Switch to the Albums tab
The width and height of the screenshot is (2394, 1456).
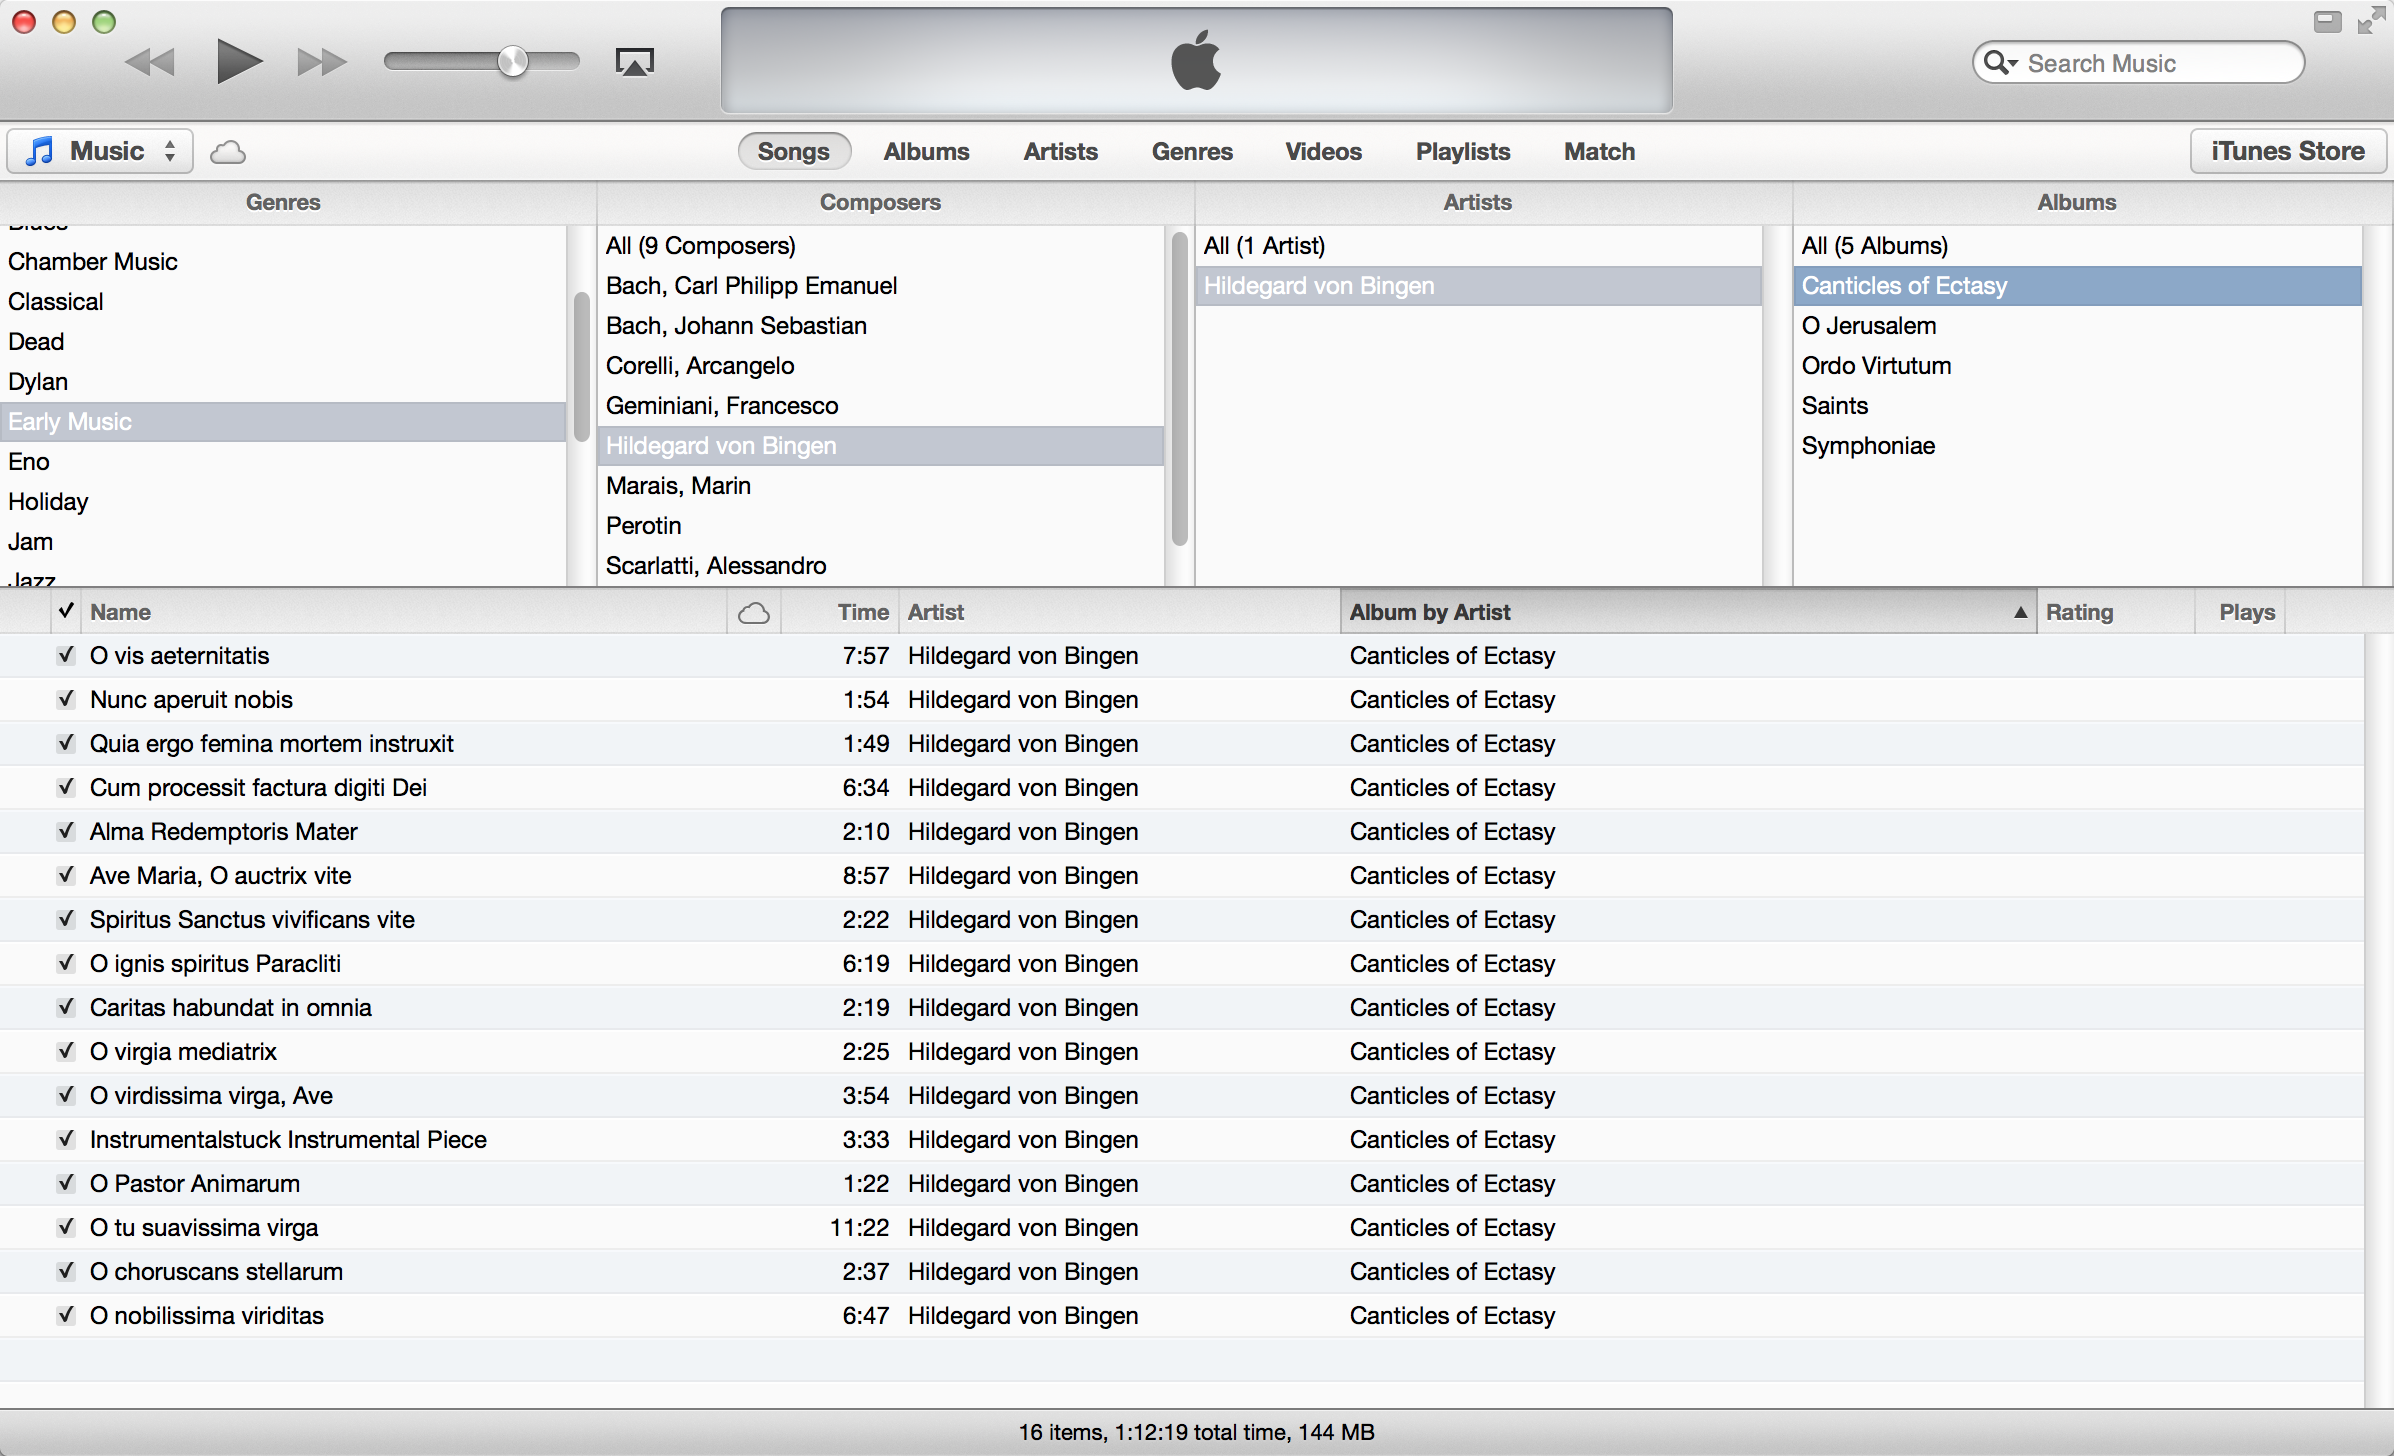(923, 151)
